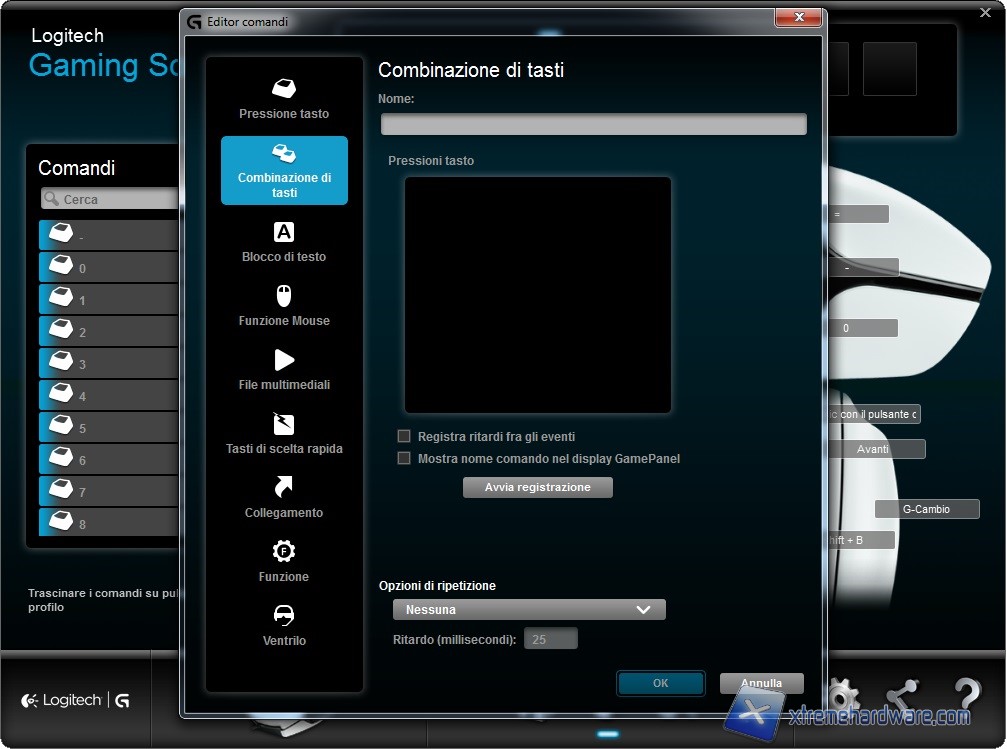
Task: Click inside the Pressioni tasto recording area
Action: [x=537, y=295]
